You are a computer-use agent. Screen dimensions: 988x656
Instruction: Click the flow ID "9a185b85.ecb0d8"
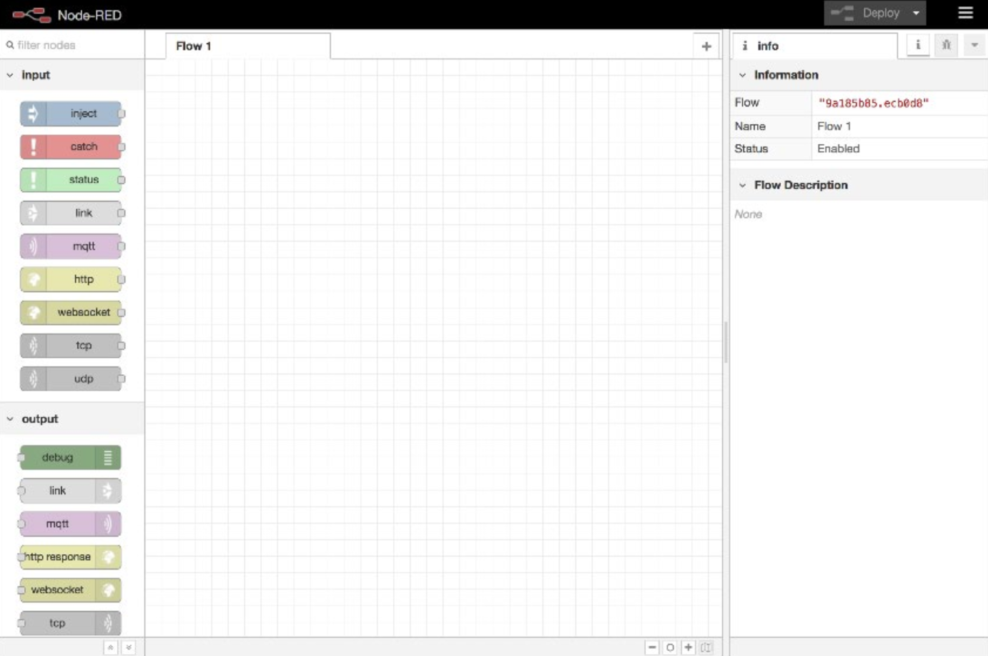[x=873, y=103]
